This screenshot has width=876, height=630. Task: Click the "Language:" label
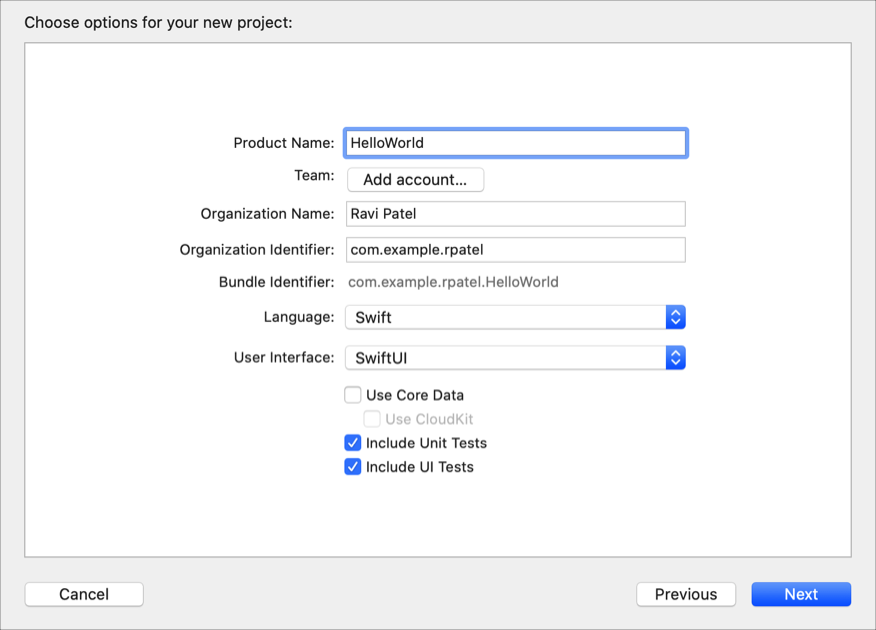click(x=299, y=317)
